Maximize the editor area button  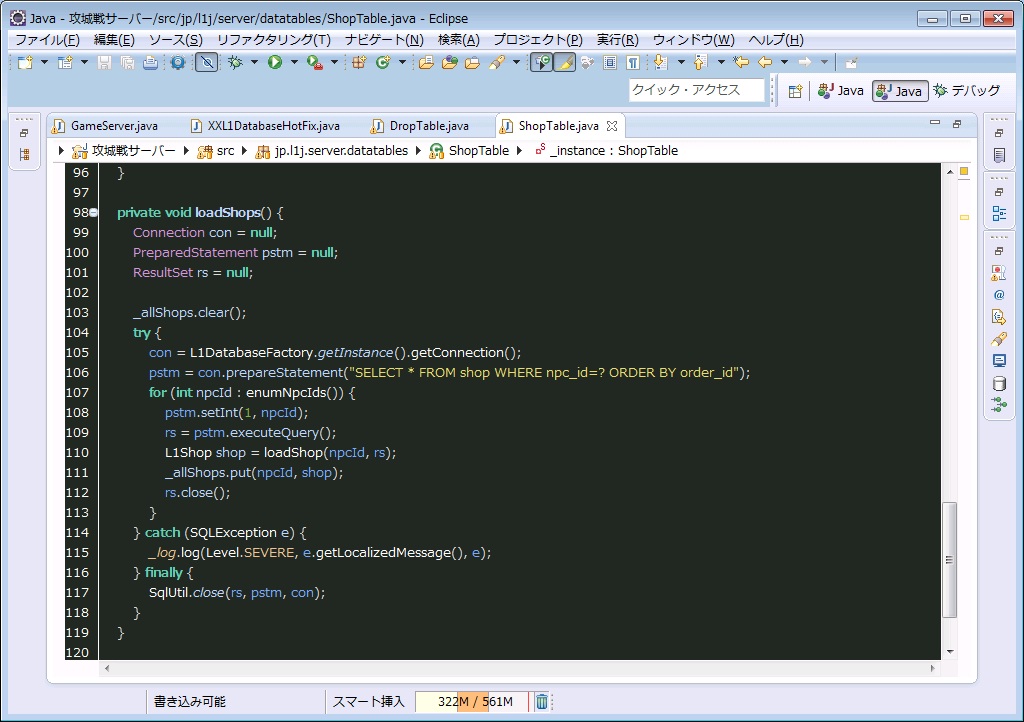pos(957,123)
